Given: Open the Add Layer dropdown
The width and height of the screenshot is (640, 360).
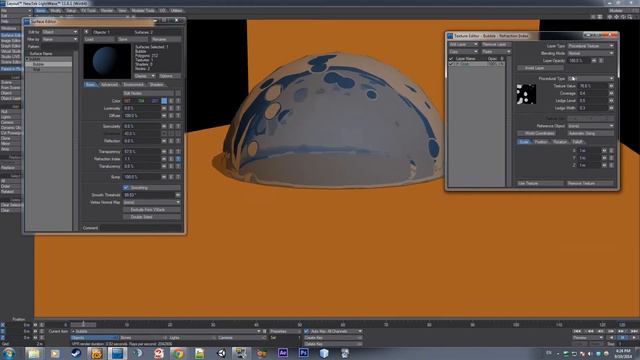Looking at the screenshot, I should [463, 44].
